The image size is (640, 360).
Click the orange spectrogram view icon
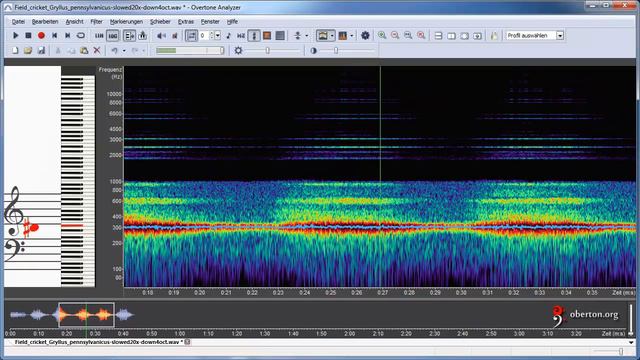point(267,36)
